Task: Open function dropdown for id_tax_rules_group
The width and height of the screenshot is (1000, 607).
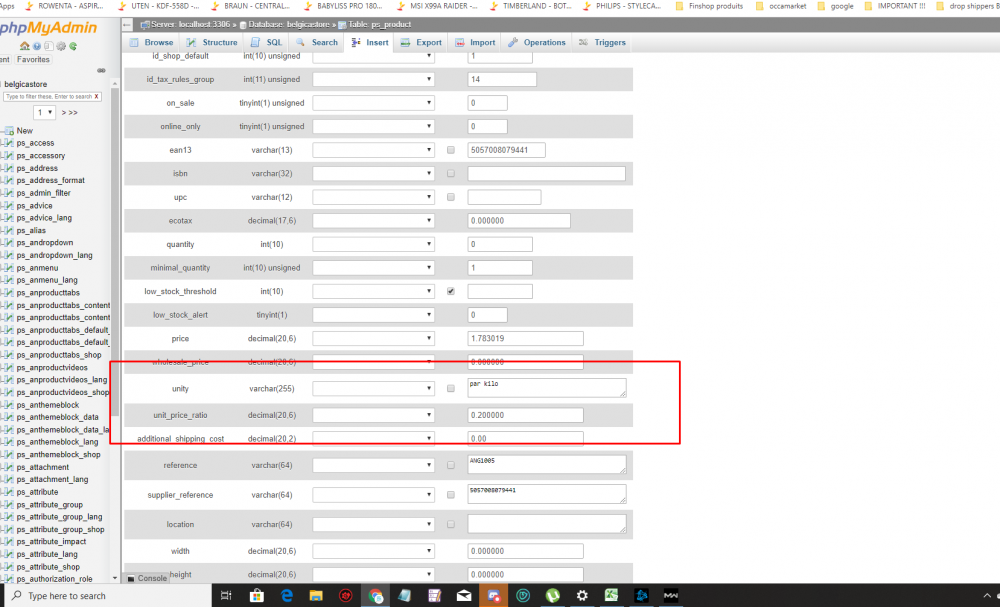Action: [373, 80]
